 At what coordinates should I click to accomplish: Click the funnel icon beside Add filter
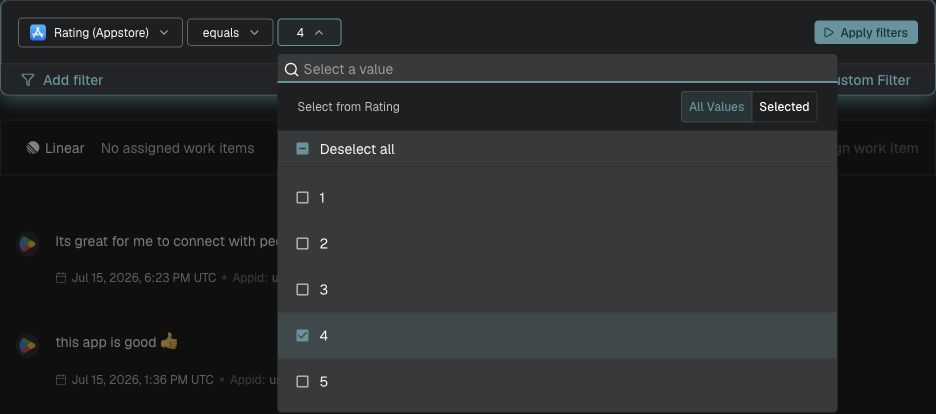pos(27,80)
